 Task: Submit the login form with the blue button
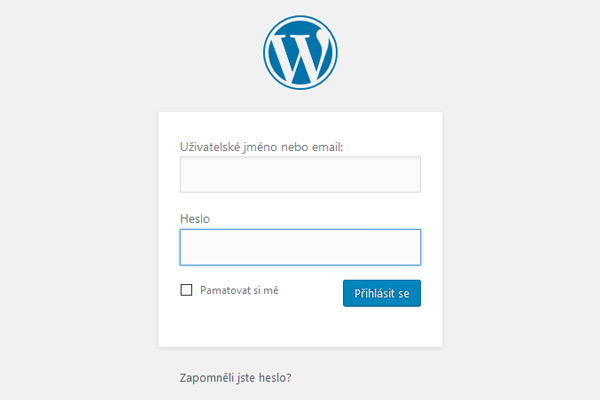pyautogui.click(x=381, y=293)
